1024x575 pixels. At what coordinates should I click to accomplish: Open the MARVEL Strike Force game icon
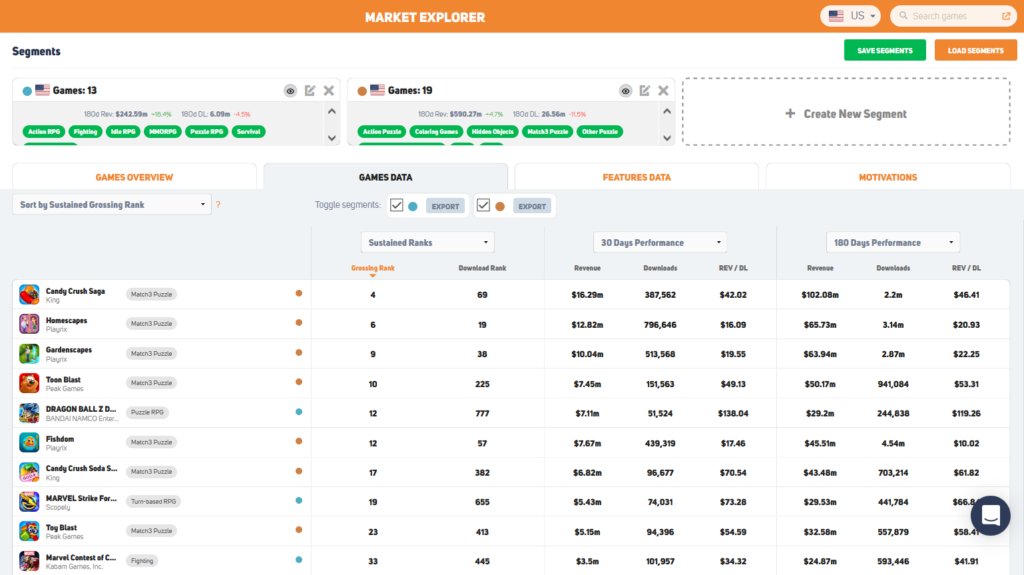point(29,501)
